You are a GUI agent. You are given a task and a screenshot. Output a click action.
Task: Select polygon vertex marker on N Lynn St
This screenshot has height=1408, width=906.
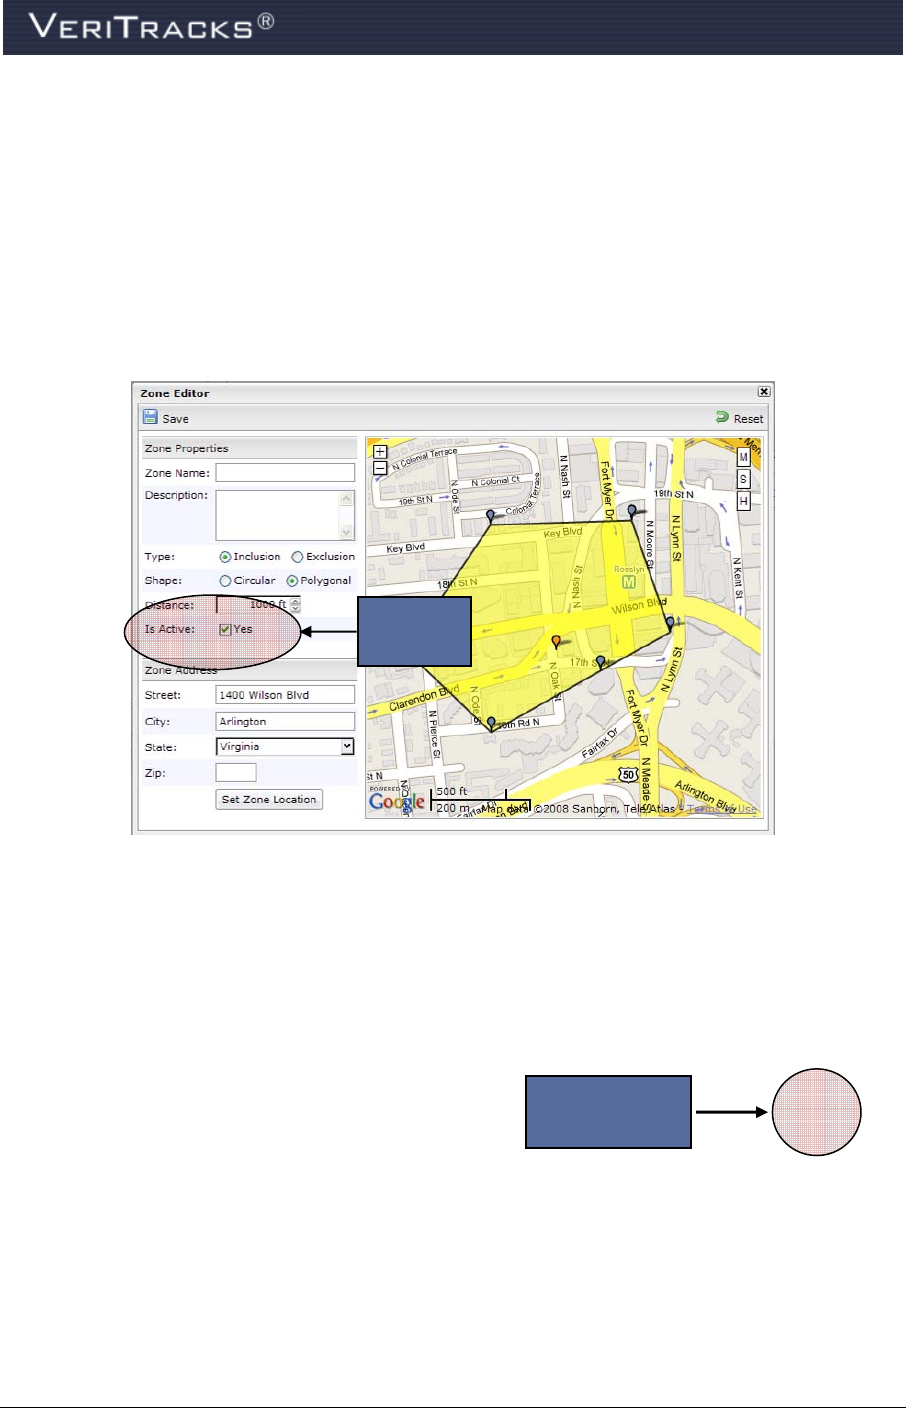[670, 623]
